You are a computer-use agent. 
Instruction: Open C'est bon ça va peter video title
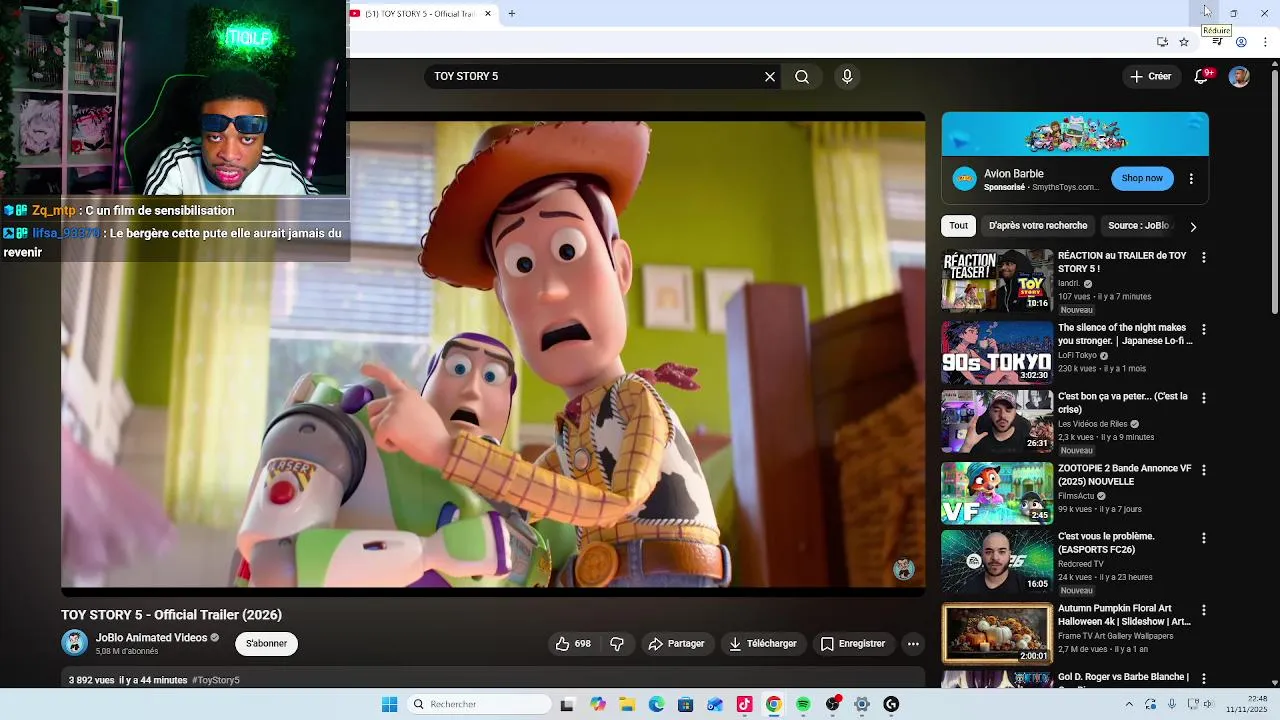pos(1123,403)
